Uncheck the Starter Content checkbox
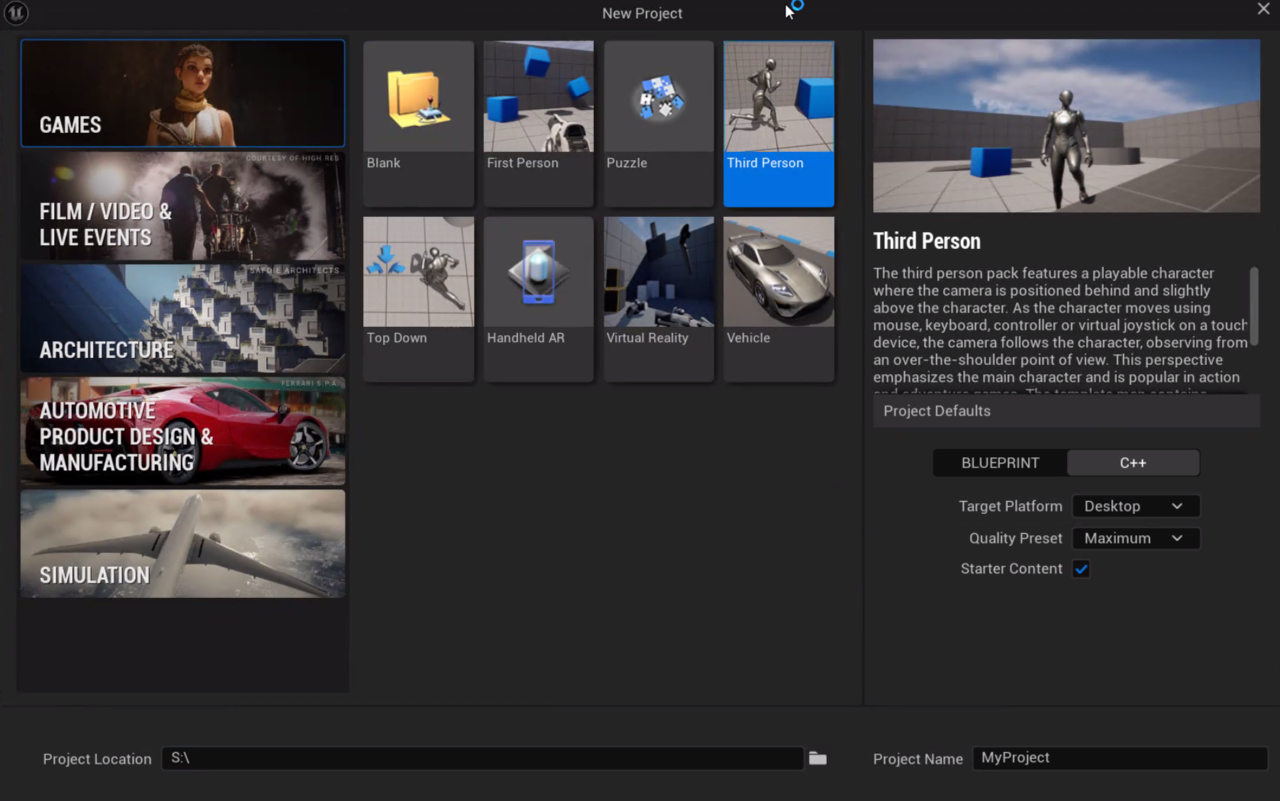 1081,568
